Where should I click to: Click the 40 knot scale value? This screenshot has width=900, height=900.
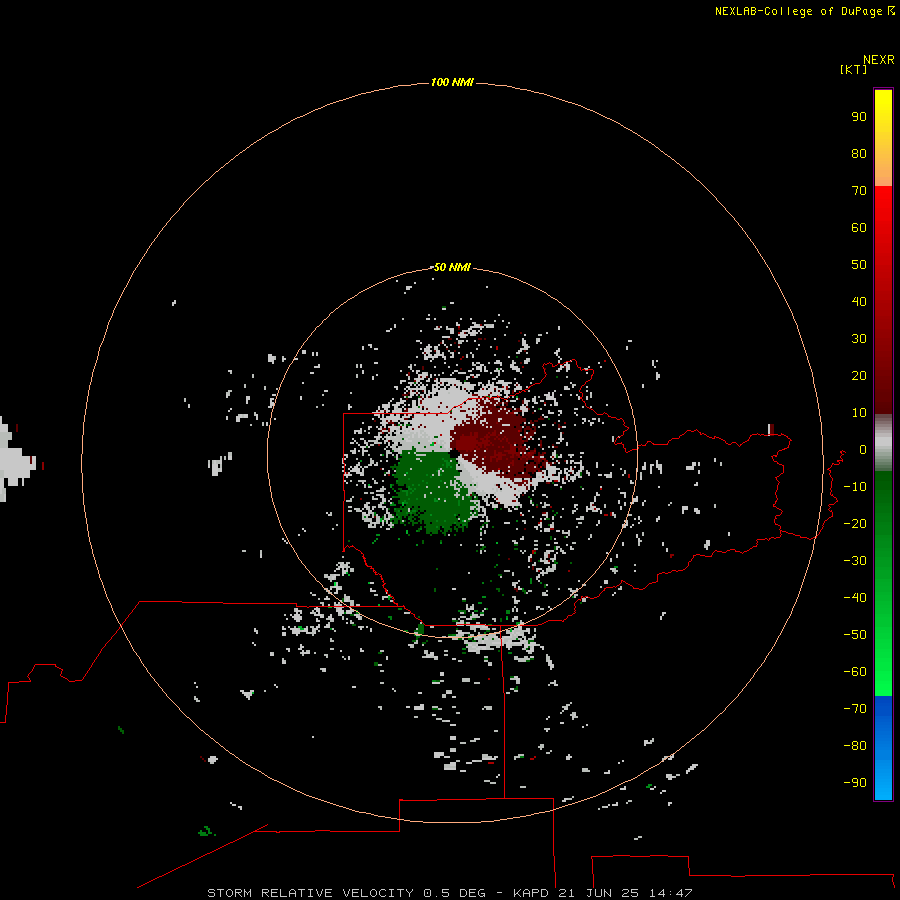point(859,301)
